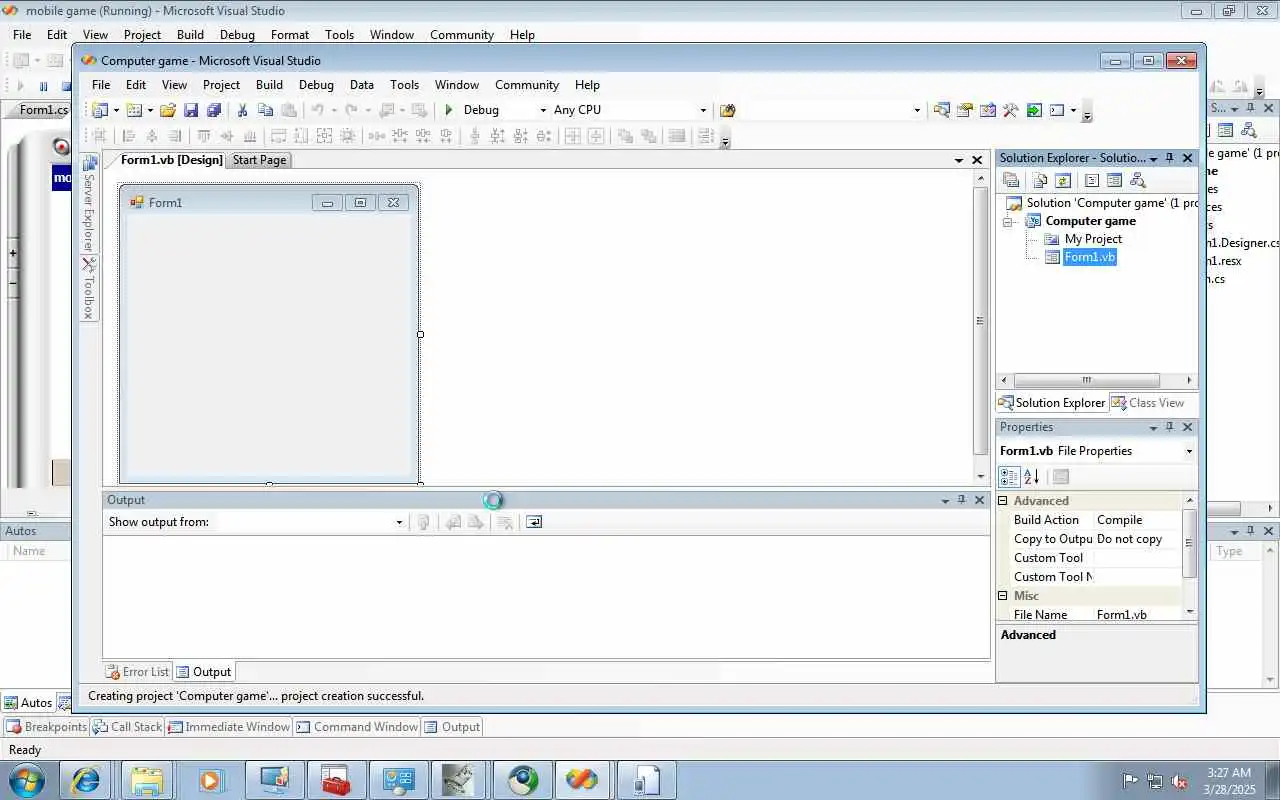1280x800 pixels.
Task: Open the Format menu in mobile game window
Action: pyautogui.click(x=290, y=34)
